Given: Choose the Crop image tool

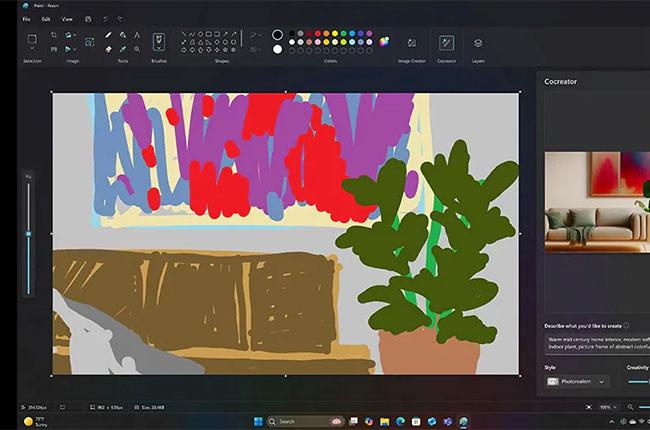Looking at the screenshot, I should (54, 35).
